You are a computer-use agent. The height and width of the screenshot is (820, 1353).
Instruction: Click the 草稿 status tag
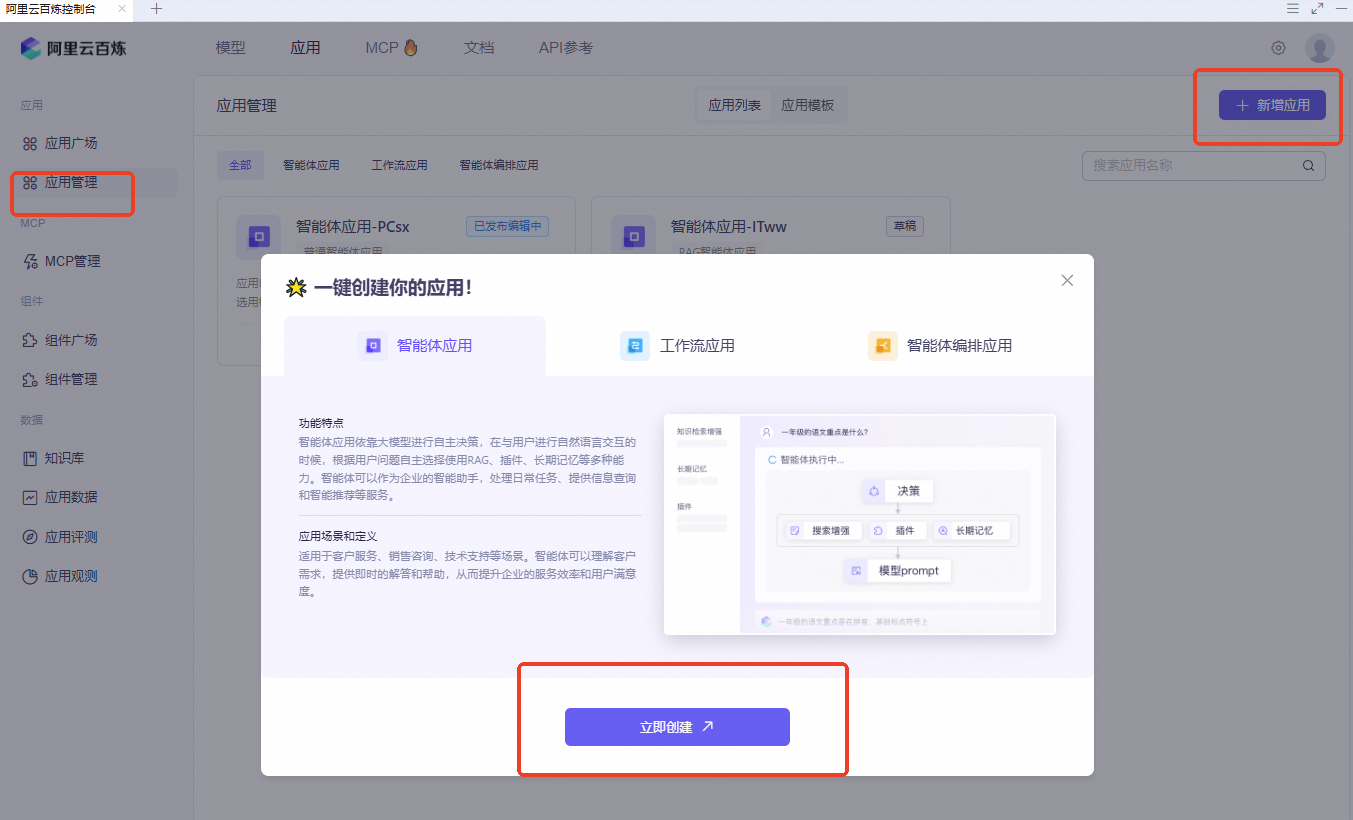point(905,227)
